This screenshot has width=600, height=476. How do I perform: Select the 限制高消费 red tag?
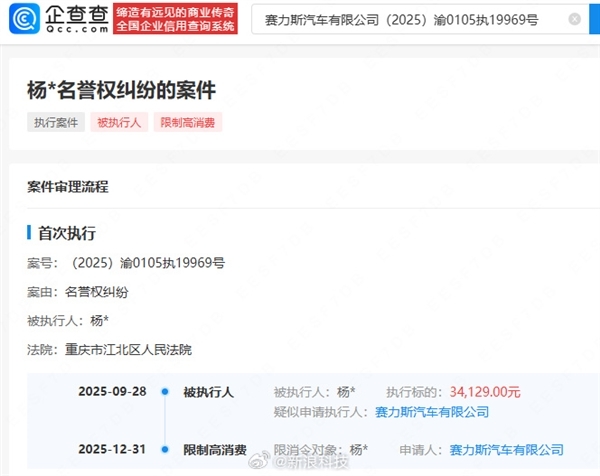188,123
